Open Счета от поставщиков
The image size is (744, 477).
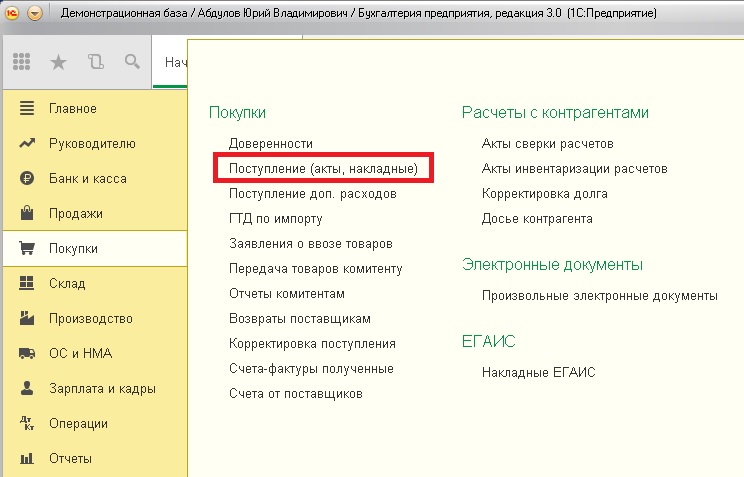coord(296,394)
